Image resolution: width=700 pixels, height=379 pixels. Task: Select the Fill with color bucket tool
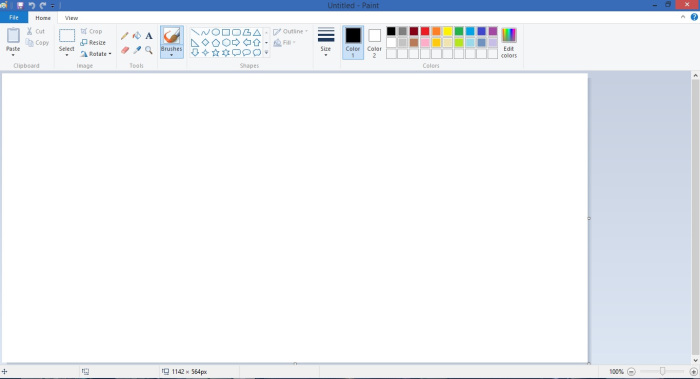click(x=137, y=36)
